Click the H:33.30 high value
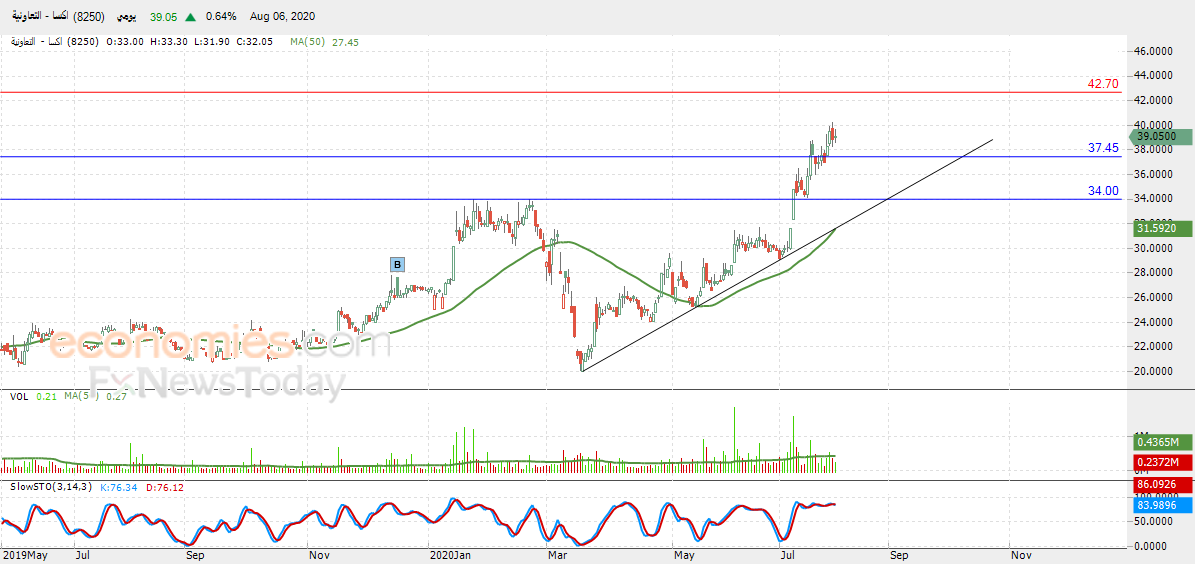The height and width of the screenshot is (564, 1195). click(x=168, y=43)
